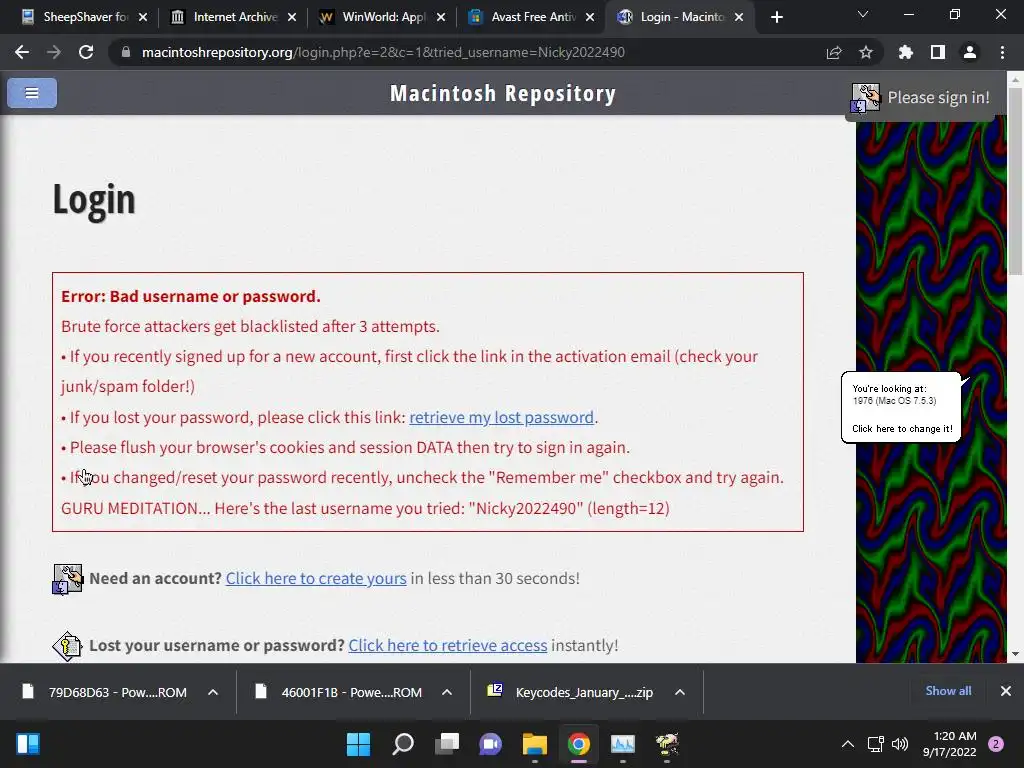Open the SheepShaver taskbar app icon
Viewport: 1024px width, 768px height.
coord(667,744)
